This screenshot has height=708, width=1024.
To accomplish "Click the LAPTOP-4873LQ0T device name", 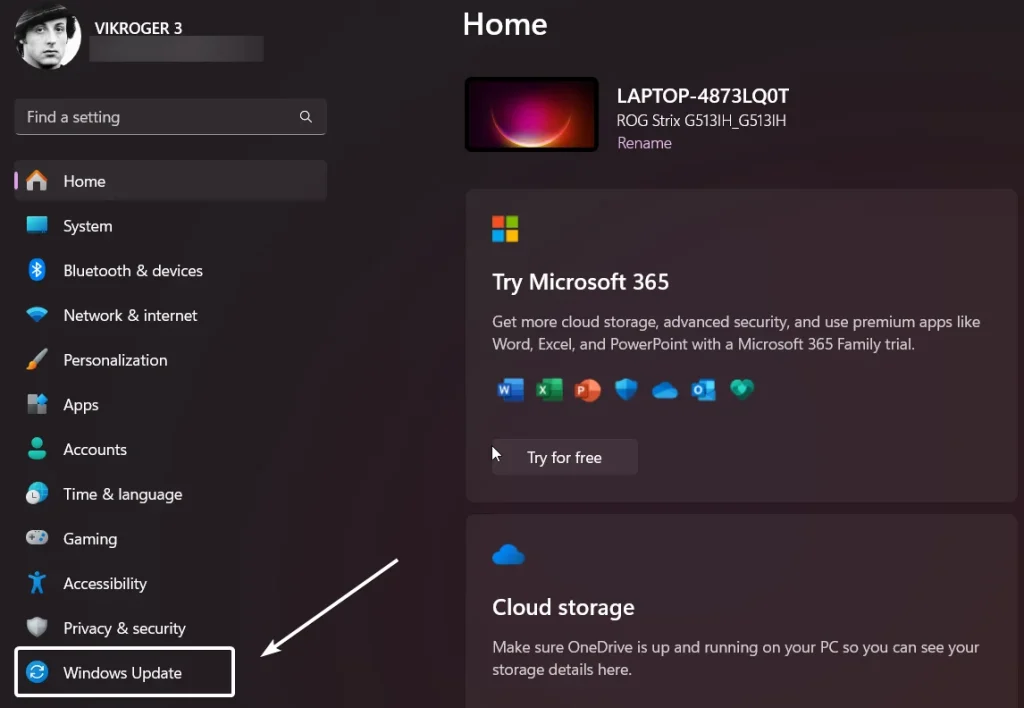I will [x=703, y=96].
